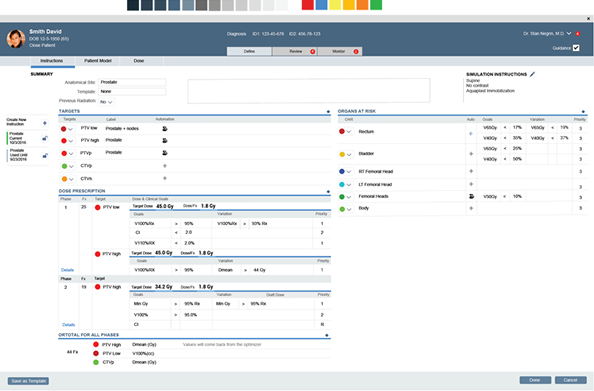Select the red color swatch

point(308,5)
